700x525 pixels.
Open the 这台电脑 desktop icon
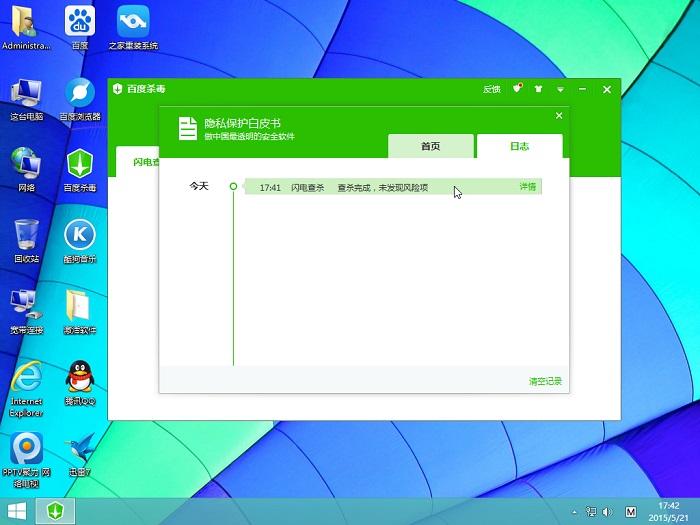[x=26, y=99]
